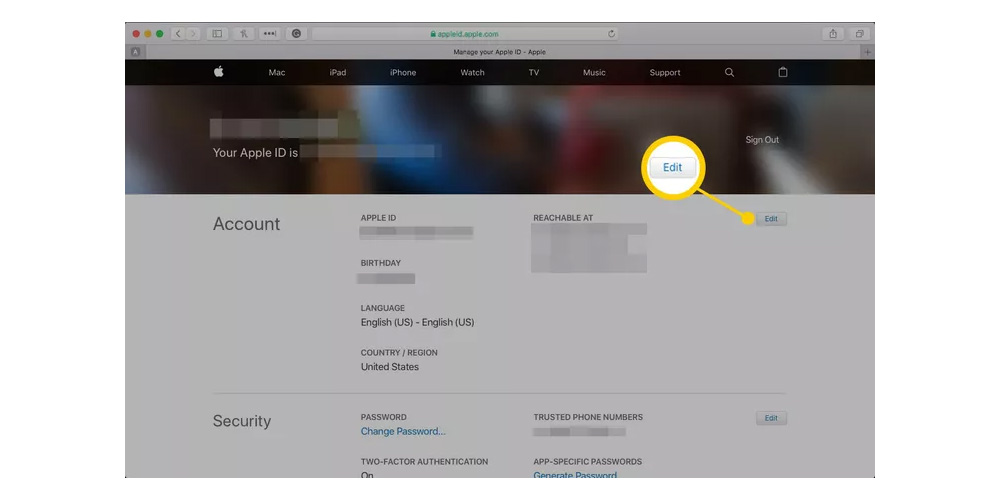
Task: Click the 'TWO-FACTOR AUTHENTICATION' label
Action: (424, 462)
